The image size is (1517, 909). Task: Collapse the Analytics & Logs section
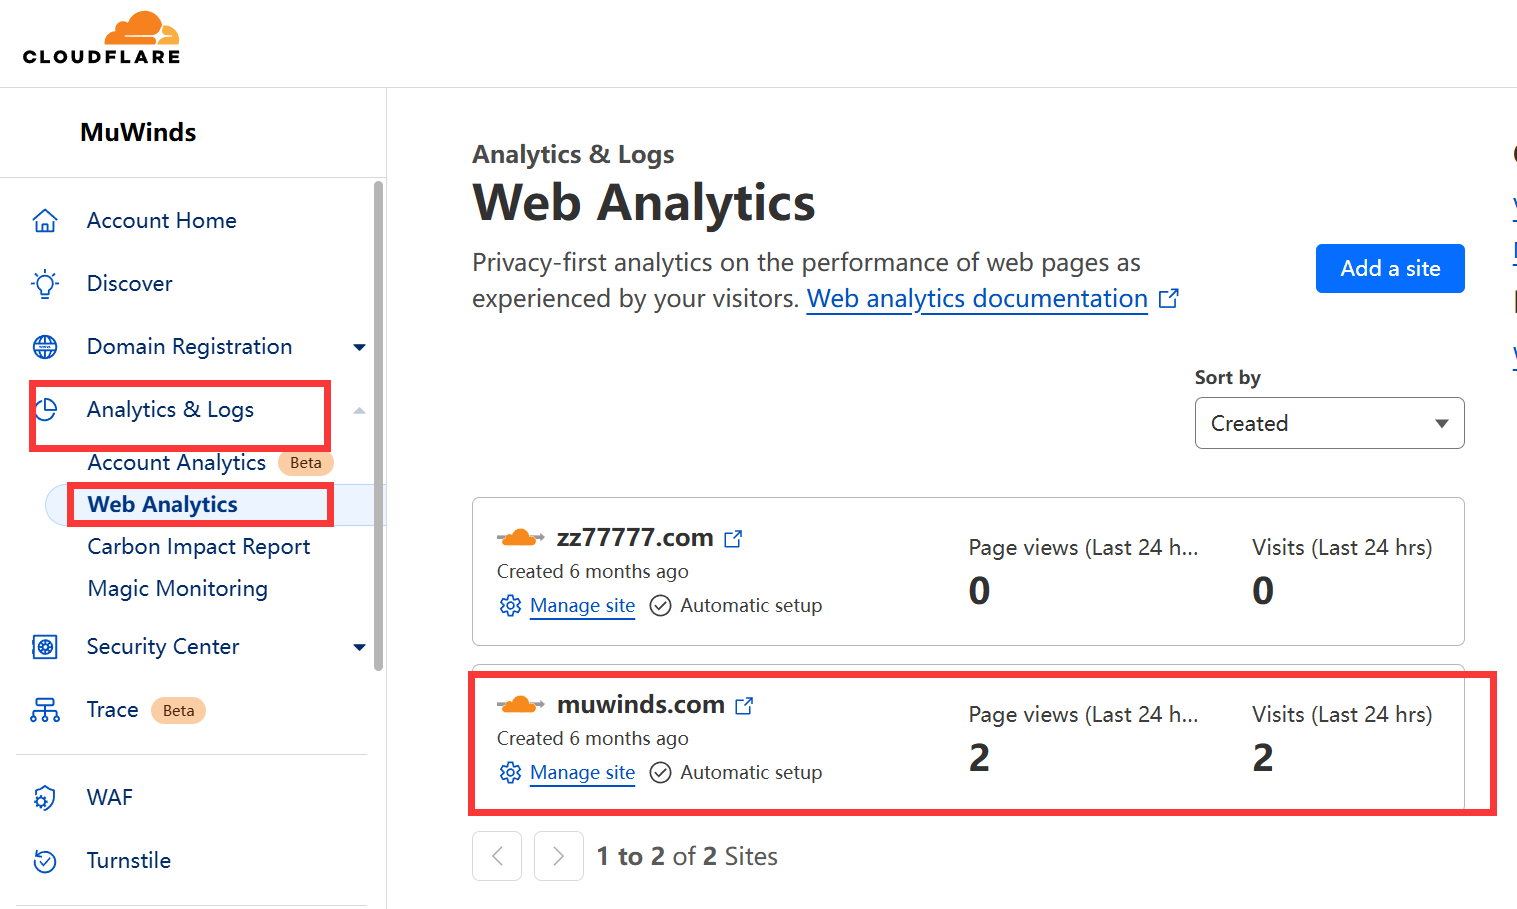(x=359, y=410)
